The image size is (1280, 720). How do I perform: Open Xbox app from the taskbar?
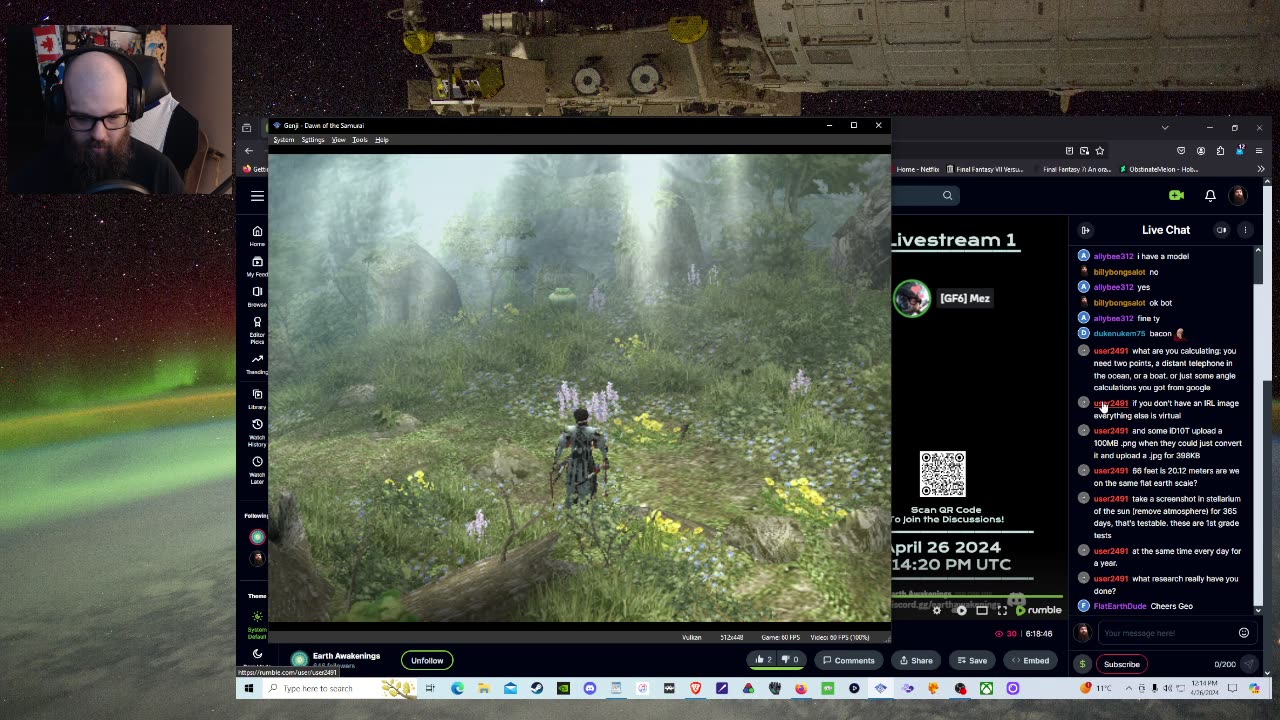coord(986,688)
